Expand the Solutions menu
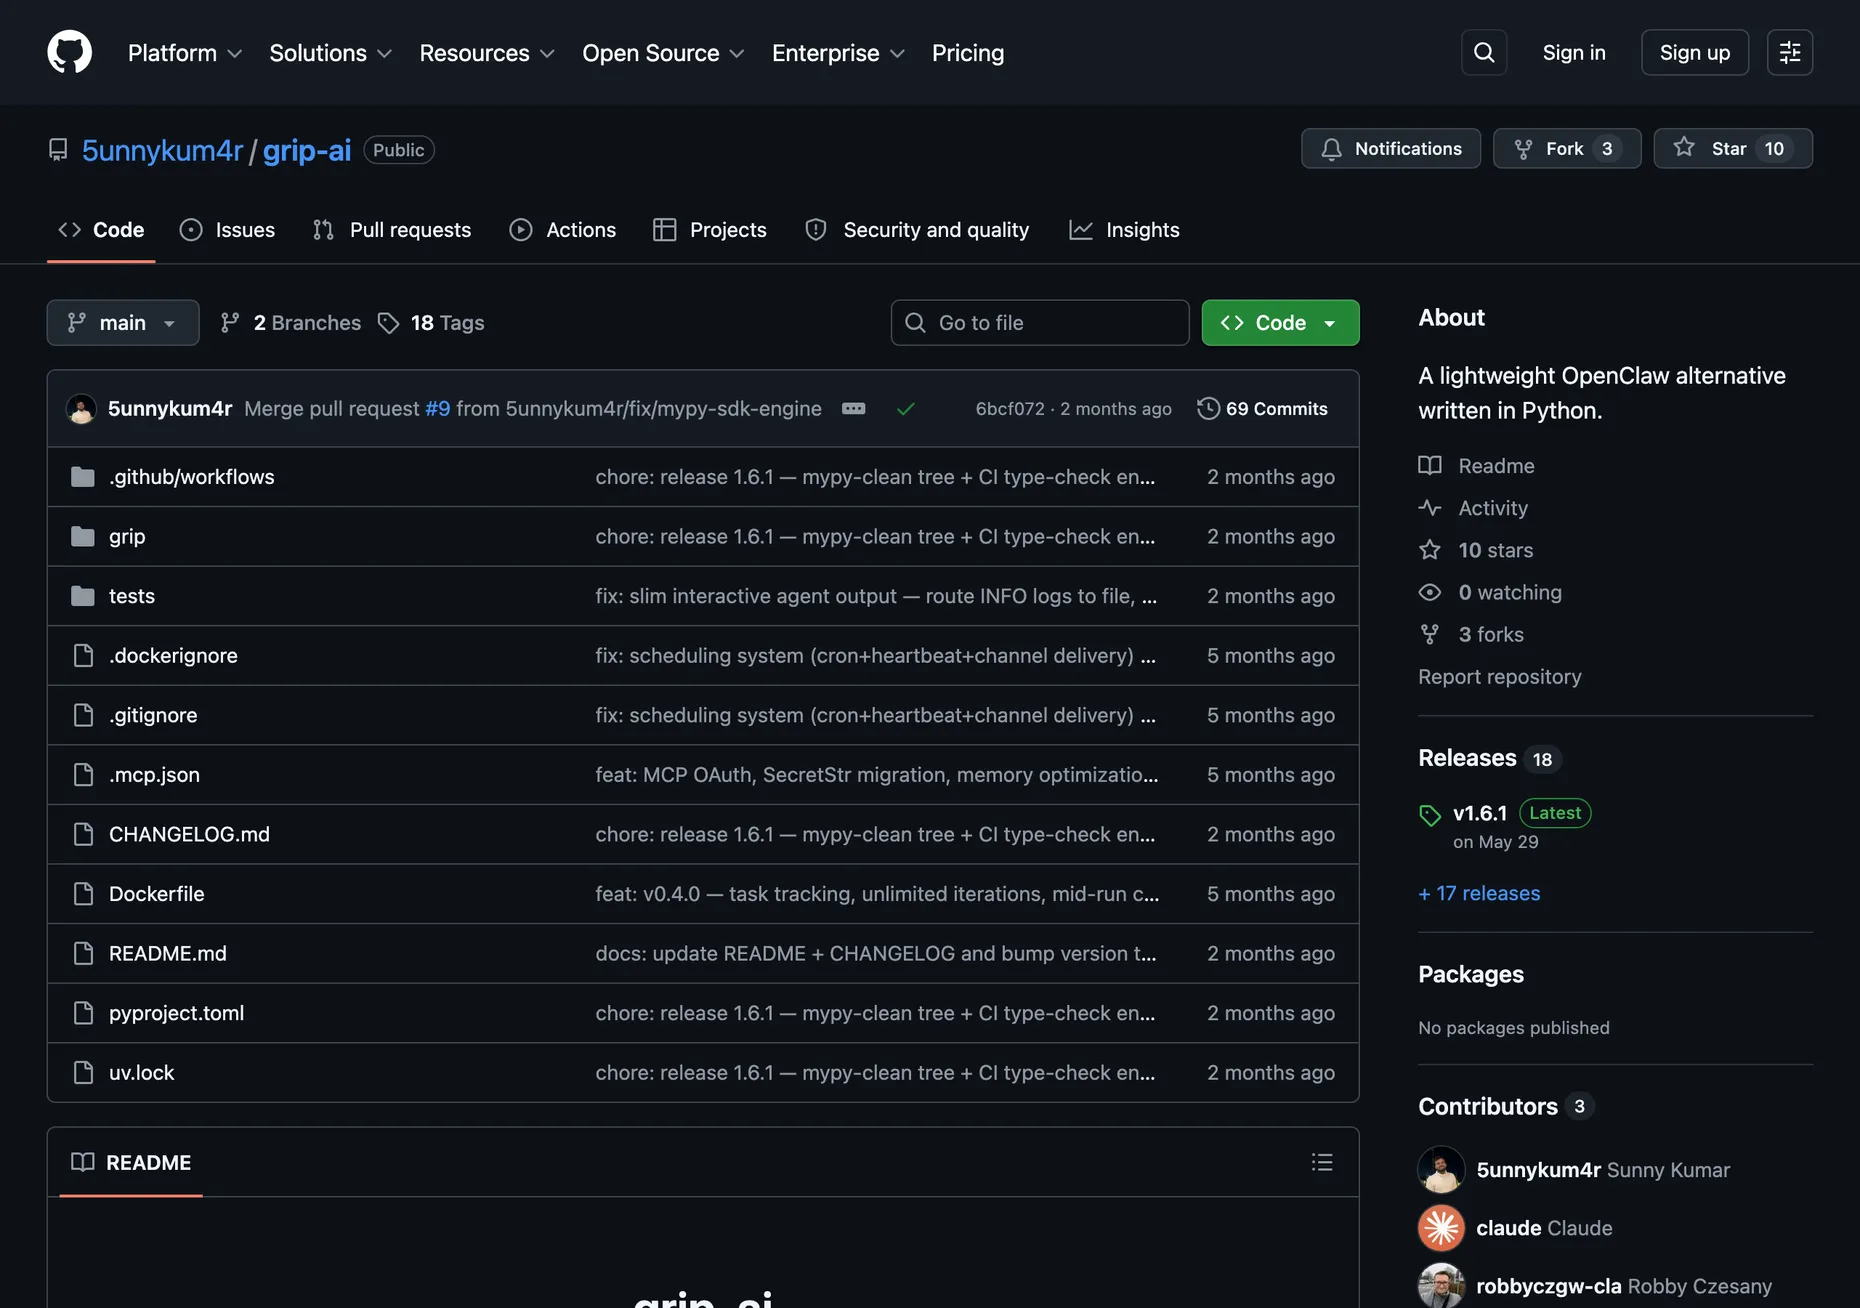Screen dimensions: 1860x1308 330,53
